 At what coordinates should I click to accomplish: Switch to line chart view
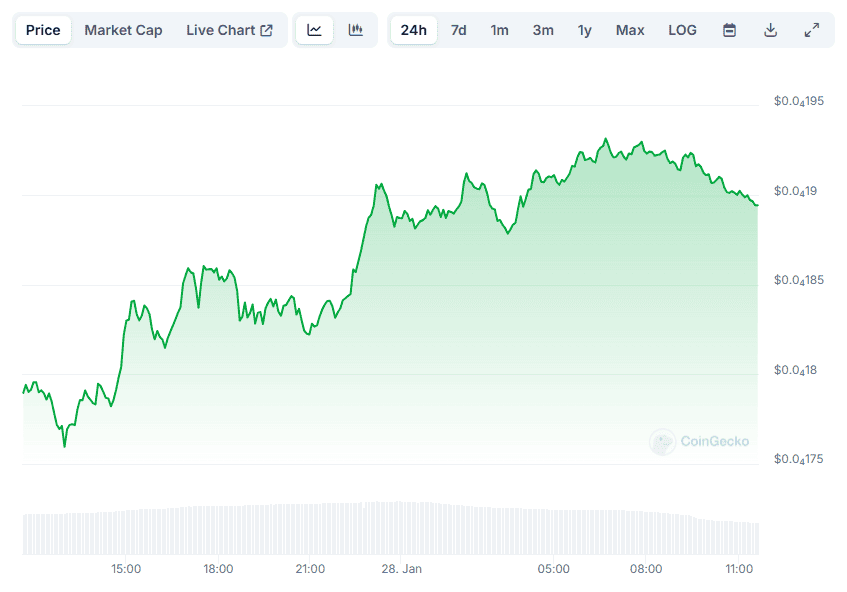[314, 30]
